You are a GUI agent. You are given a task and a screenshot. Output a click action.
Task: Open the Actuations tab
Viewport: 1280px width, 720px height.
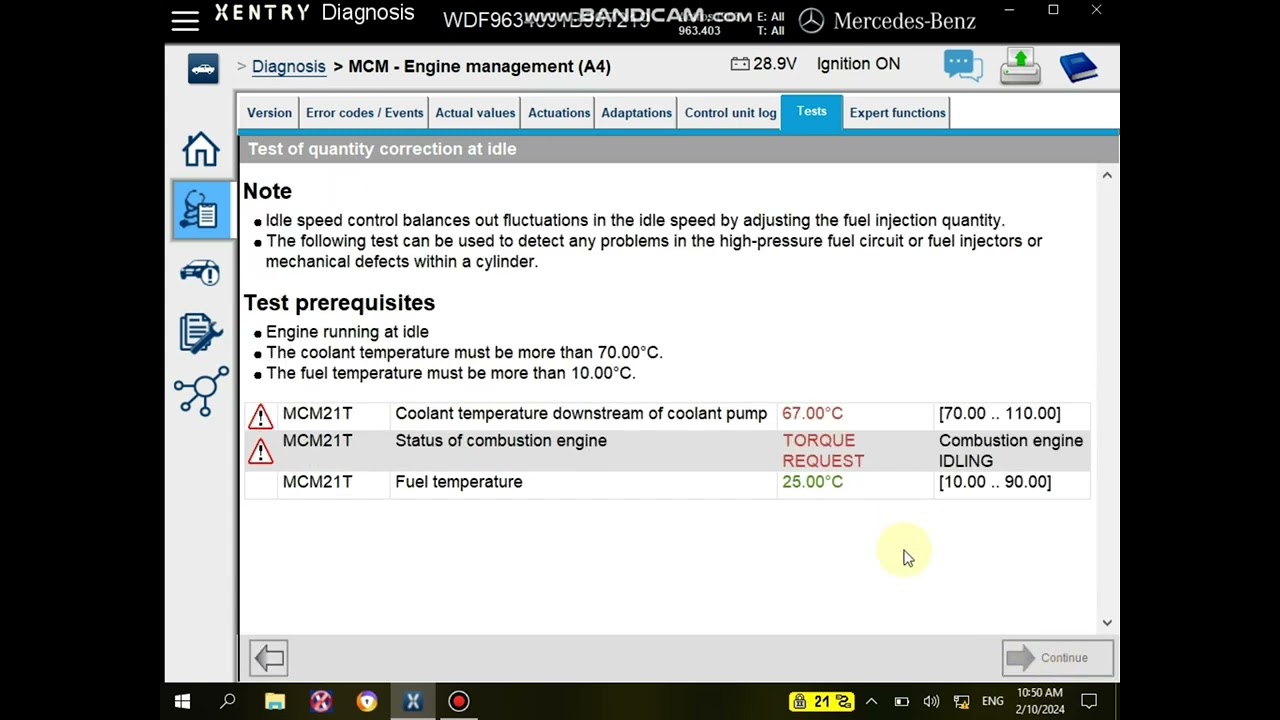click(x=559, y=113)
